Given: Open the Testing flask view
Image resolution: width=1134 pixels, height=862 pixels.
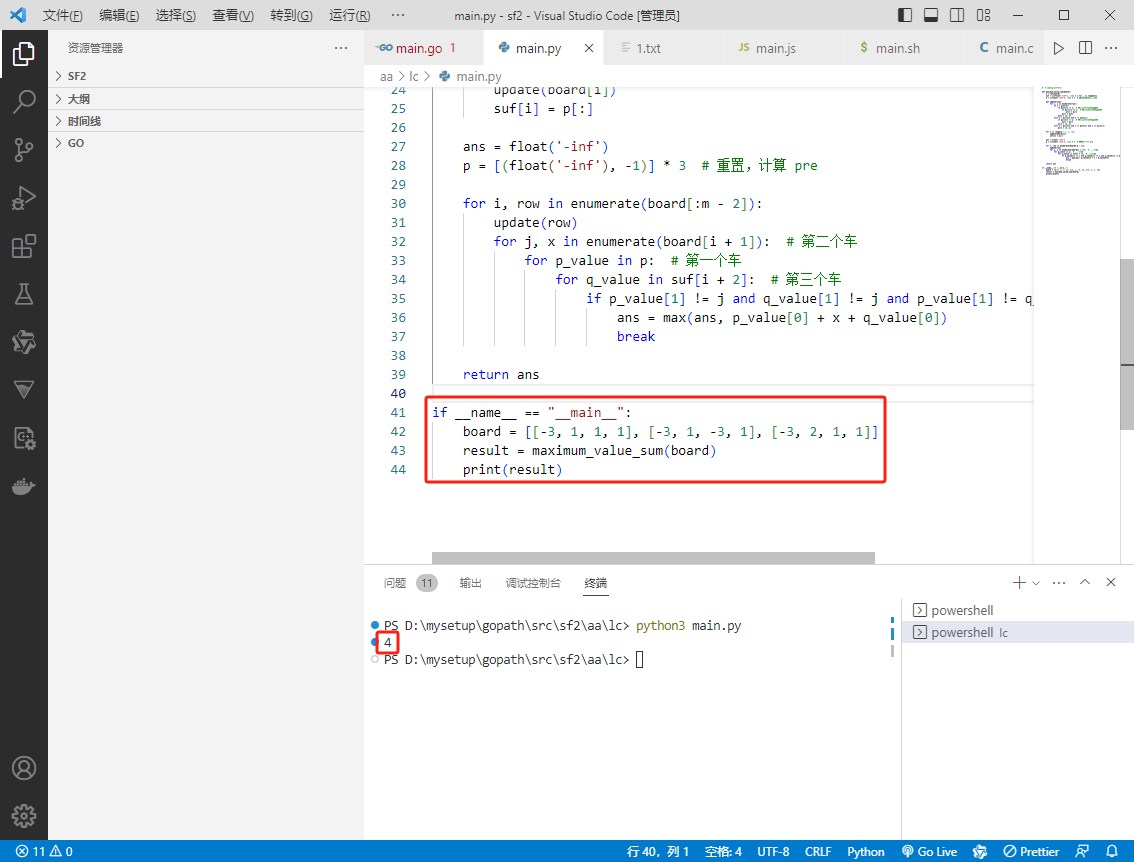Looking at the screenshot, I should [x=24, y=294].
